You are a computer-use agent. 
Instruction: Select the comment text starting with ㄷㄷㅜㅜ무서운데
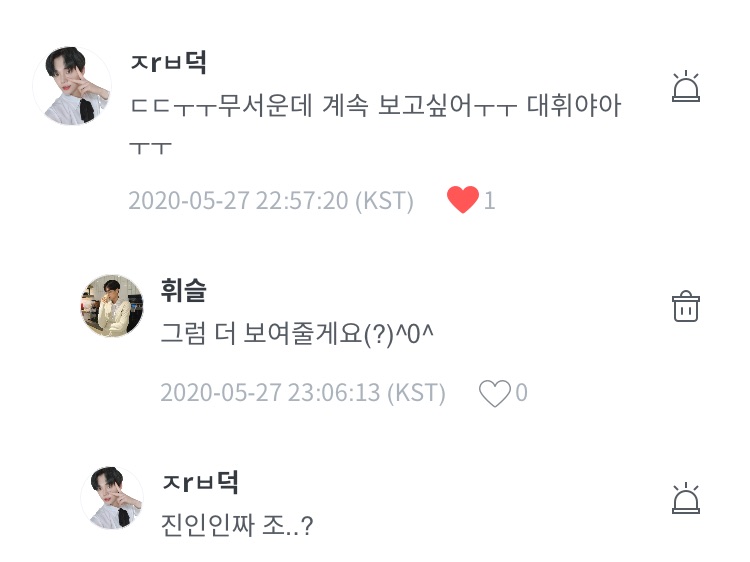[375, 108]
